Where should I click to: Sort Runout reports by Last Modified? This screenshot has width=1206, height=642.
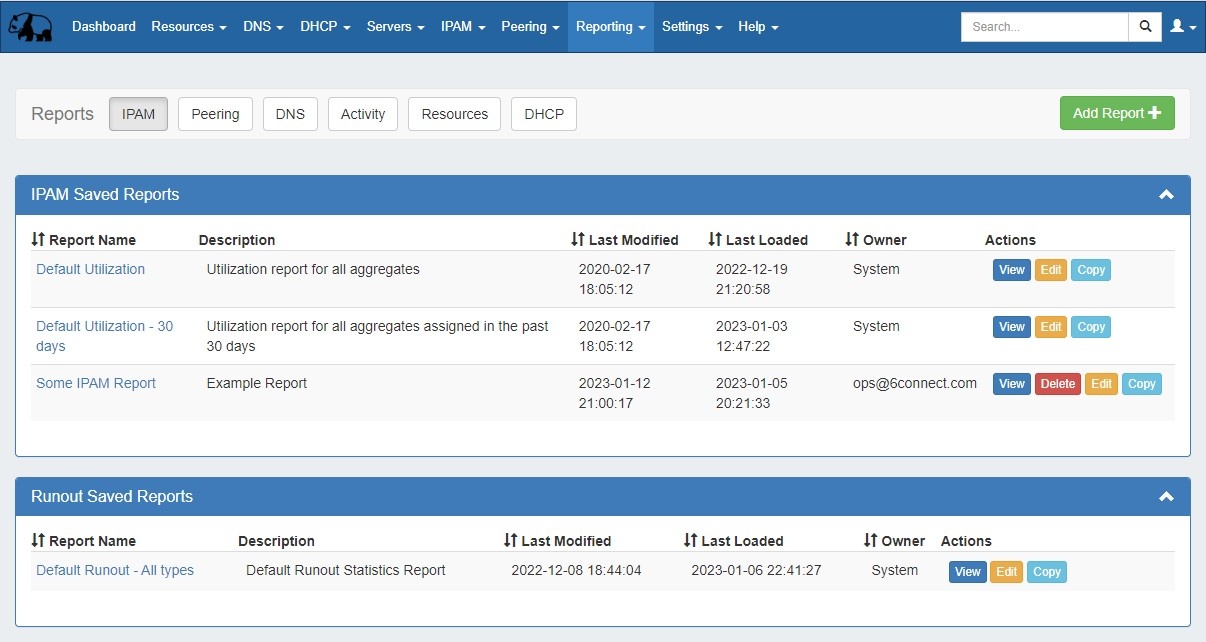557,541
